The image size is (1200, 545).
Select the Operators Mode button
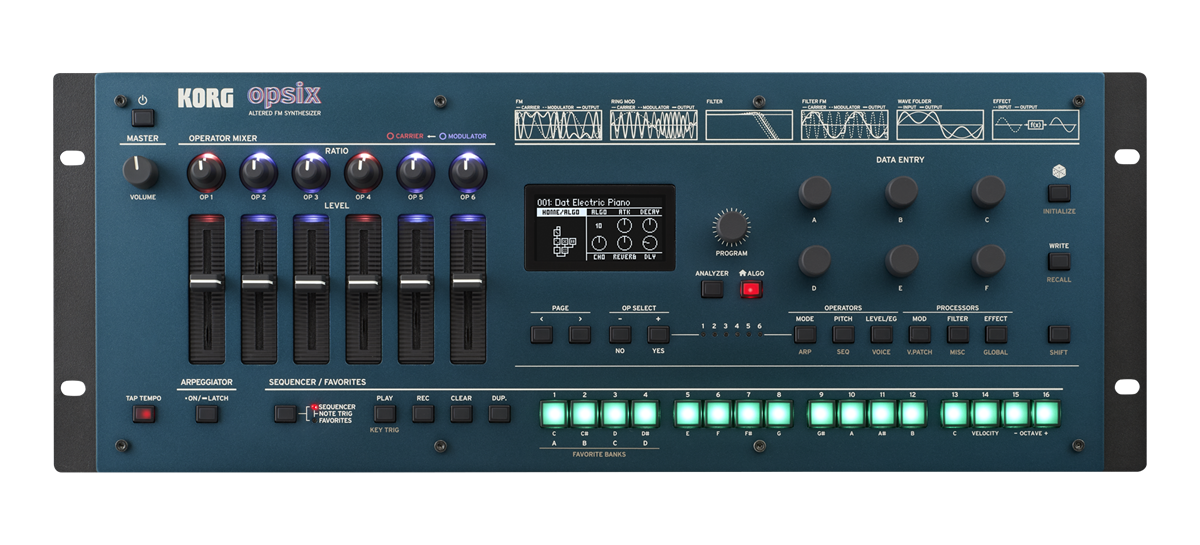805,334
